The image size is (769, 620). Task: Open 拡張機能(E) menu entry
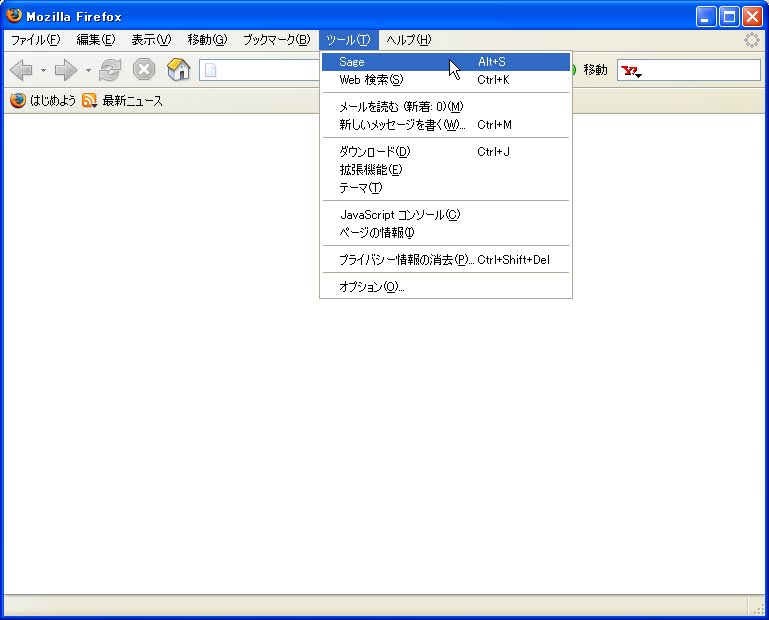pyautogui.click(x=446, y=170)
